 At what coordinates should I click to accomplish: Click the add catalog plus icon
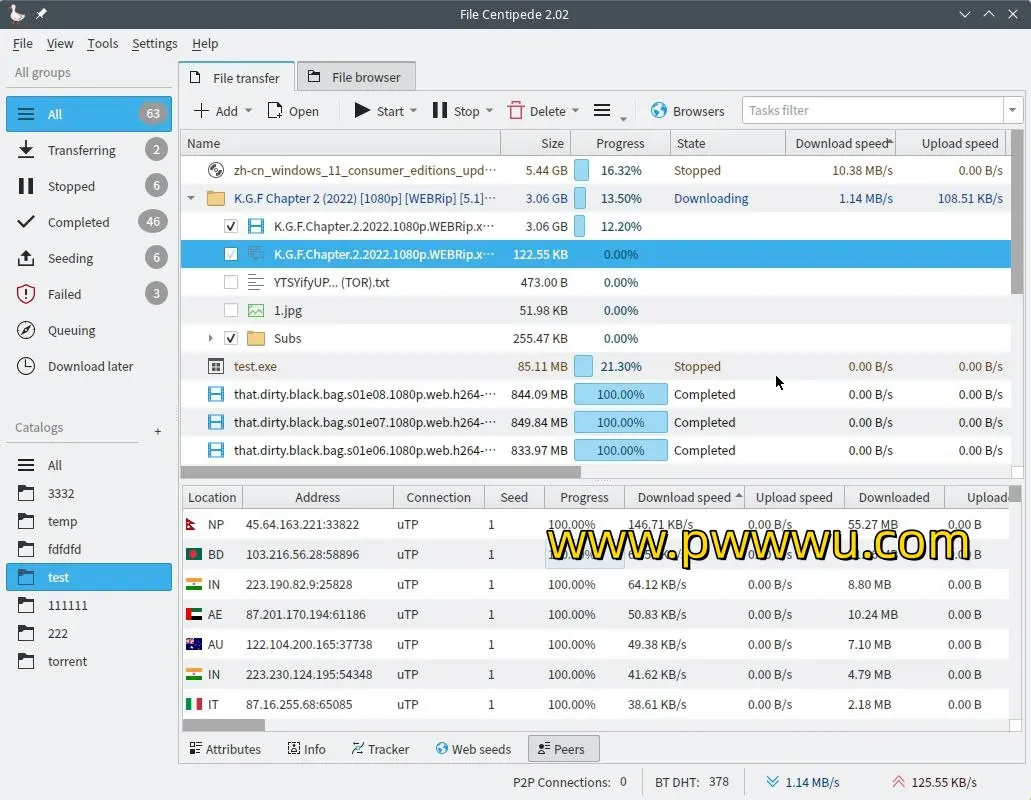[x=158, y=431]
